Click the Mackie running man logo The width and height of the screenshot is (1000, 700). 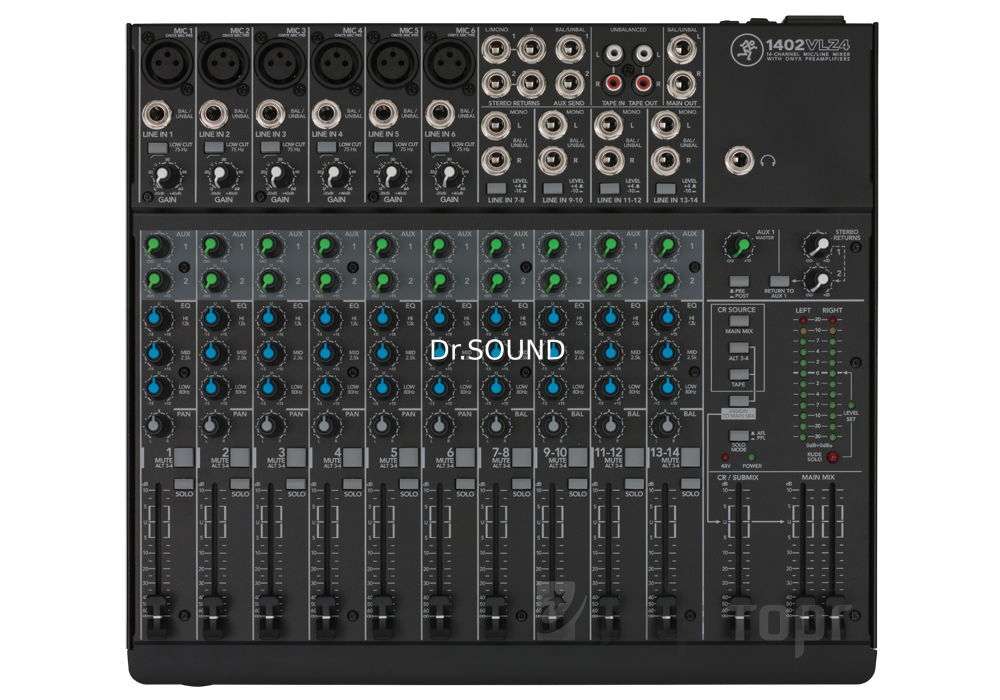point(746,49)
